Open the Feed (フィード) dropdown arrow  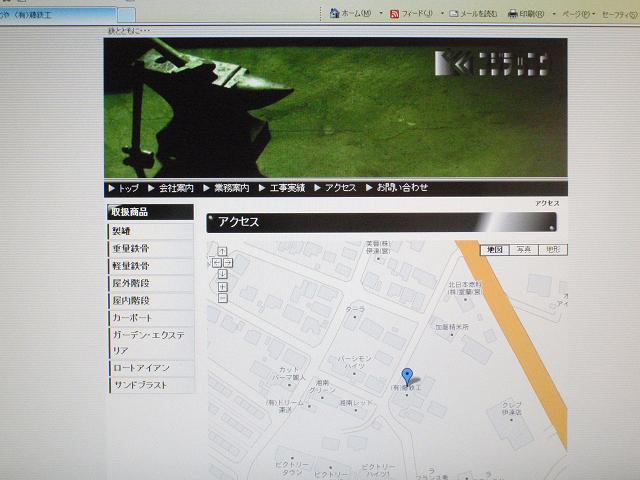pos(442,13)
